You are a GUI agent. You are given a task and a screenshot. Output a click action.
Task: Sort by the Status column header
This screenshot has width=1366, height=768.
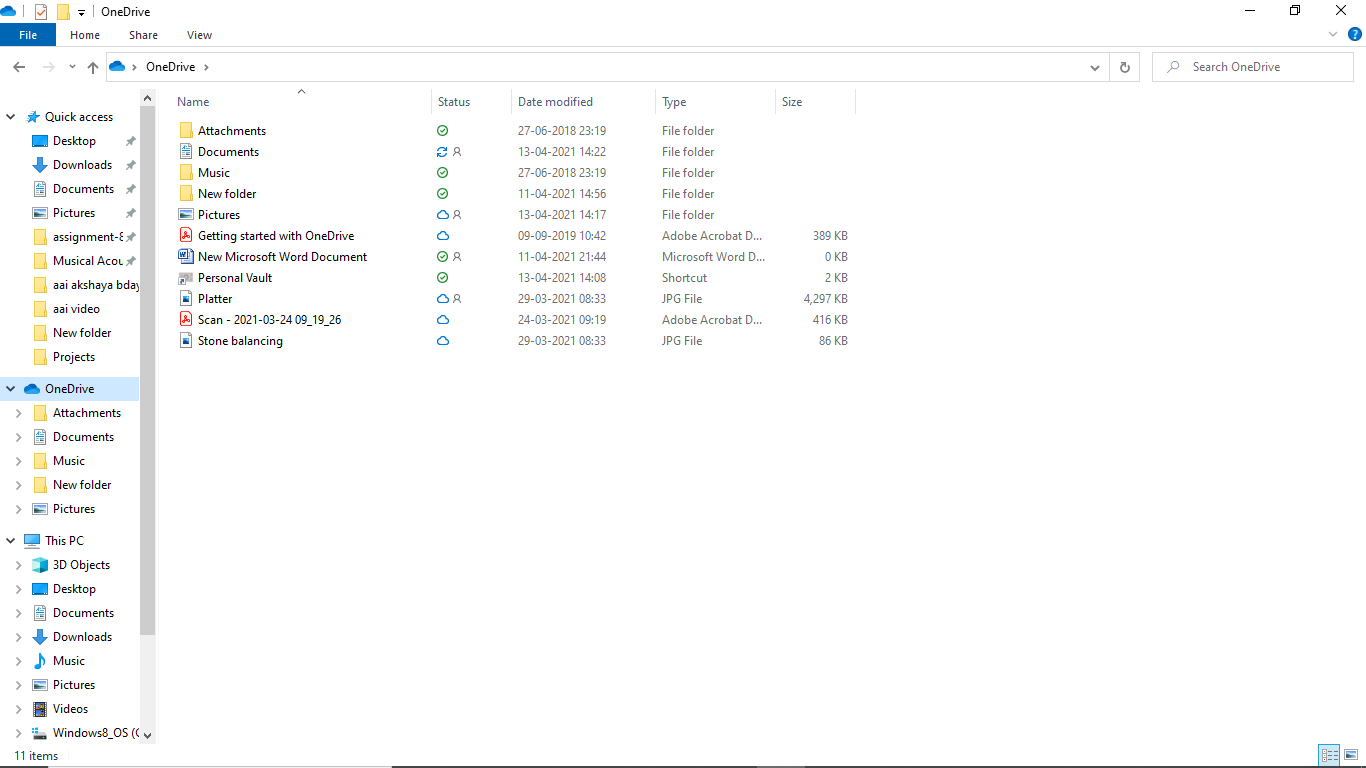tap(471, 102)
